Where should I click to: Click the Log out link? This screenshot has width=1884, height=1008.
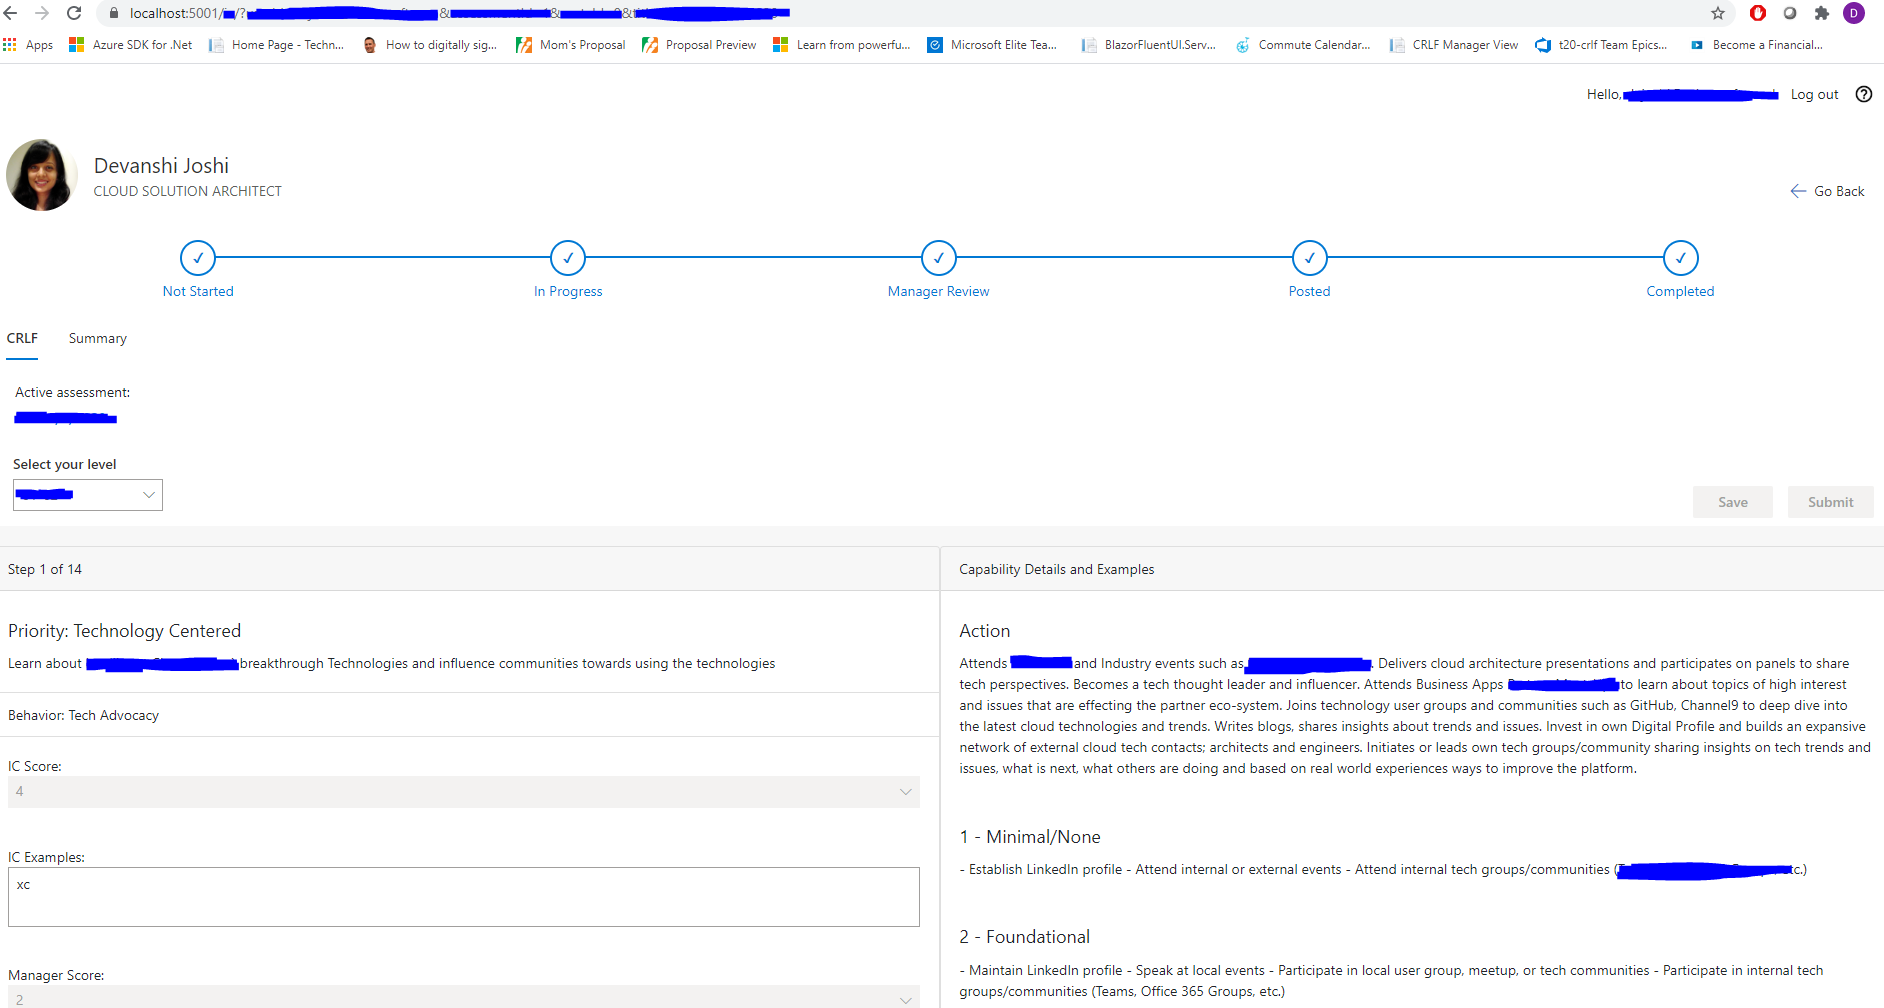tap(1814, 94)
